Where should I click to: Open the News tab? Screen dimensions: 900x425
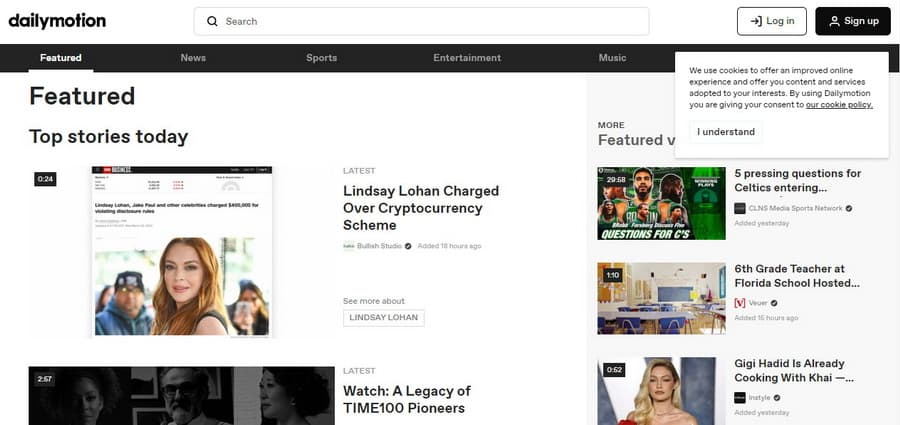pyautogui.click(x=193, y=58)
